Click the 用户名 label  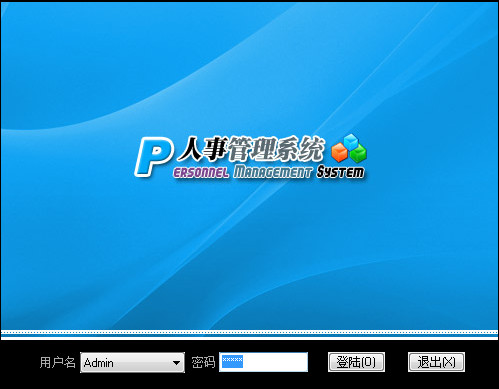tap(58, 362)
